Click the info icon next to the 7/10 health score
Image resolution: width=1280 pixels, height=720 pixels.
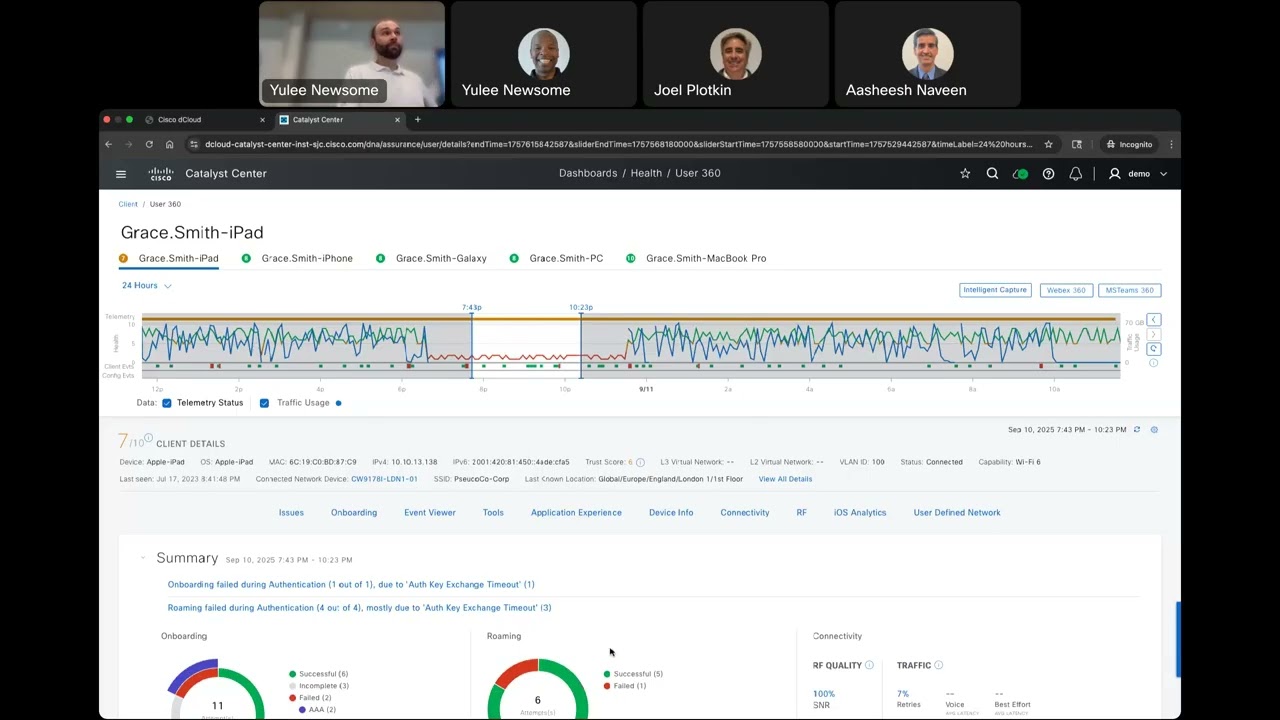pyautogui.click(x=148, y=438)
